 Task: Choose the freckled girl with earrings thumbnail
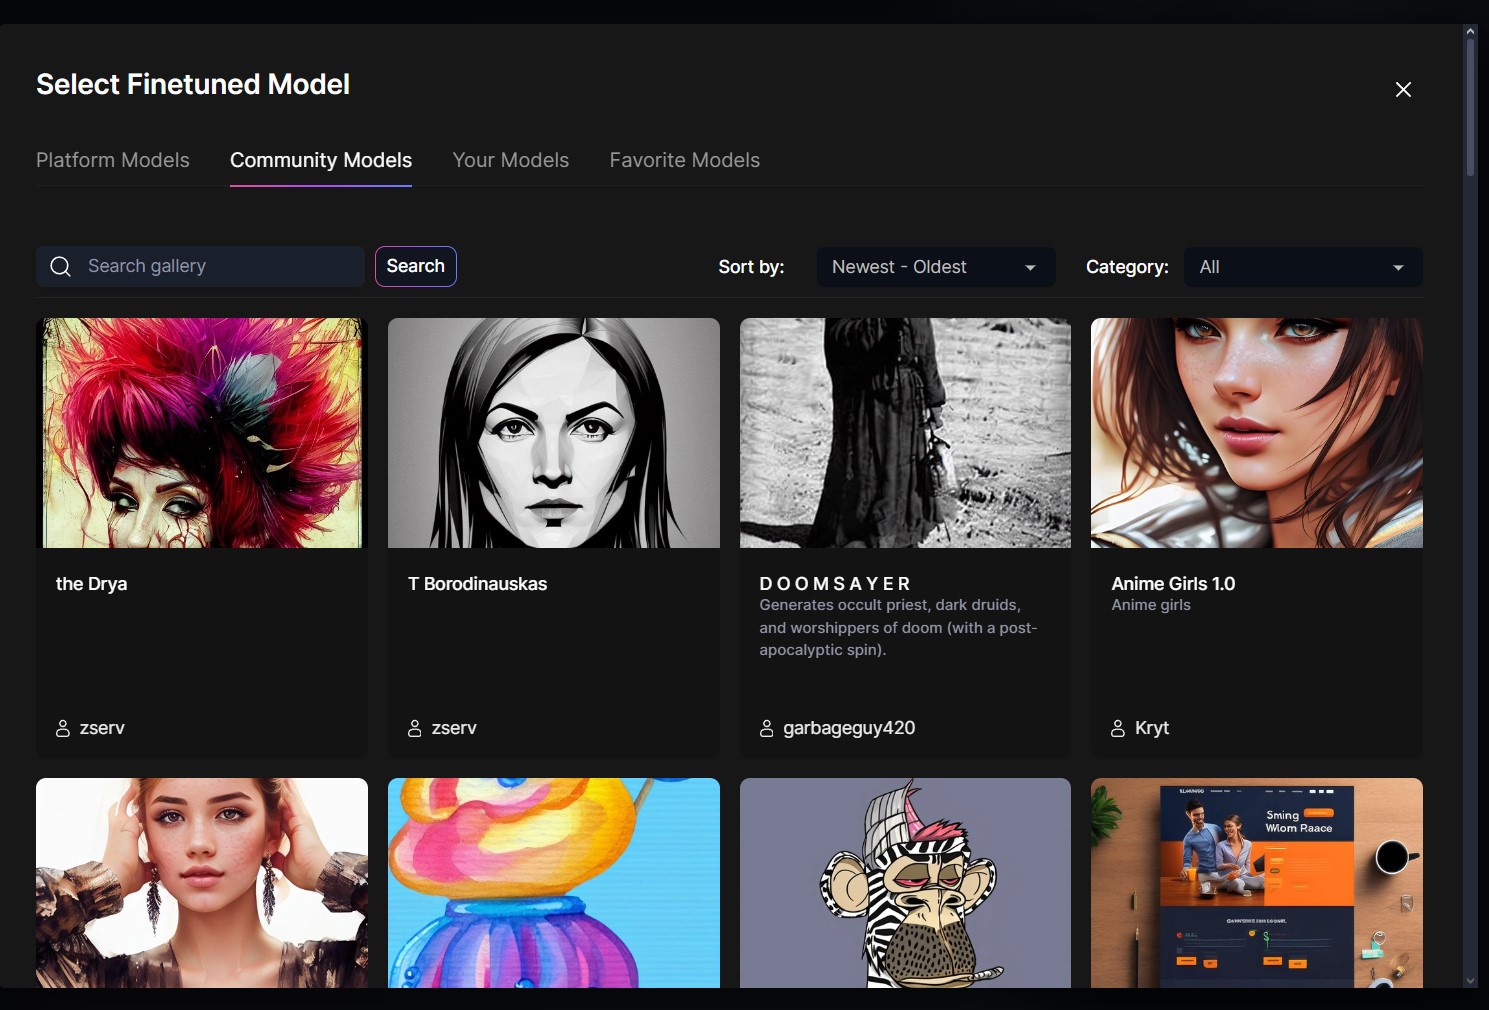202,883
